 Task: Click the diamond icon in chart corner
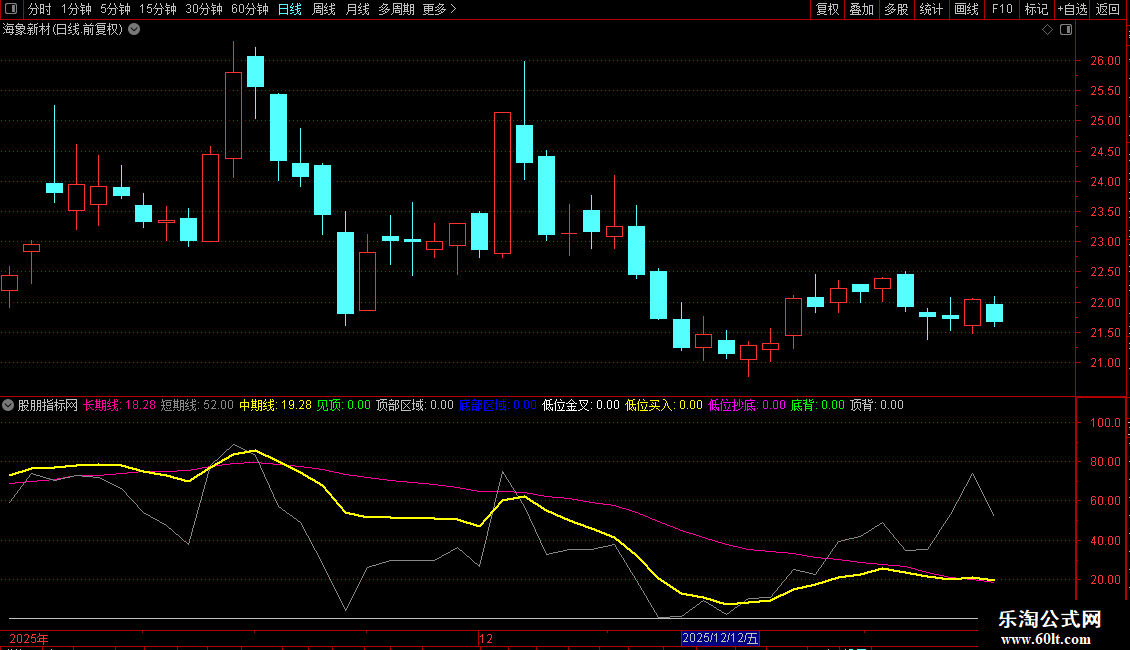coord(1048,30)
